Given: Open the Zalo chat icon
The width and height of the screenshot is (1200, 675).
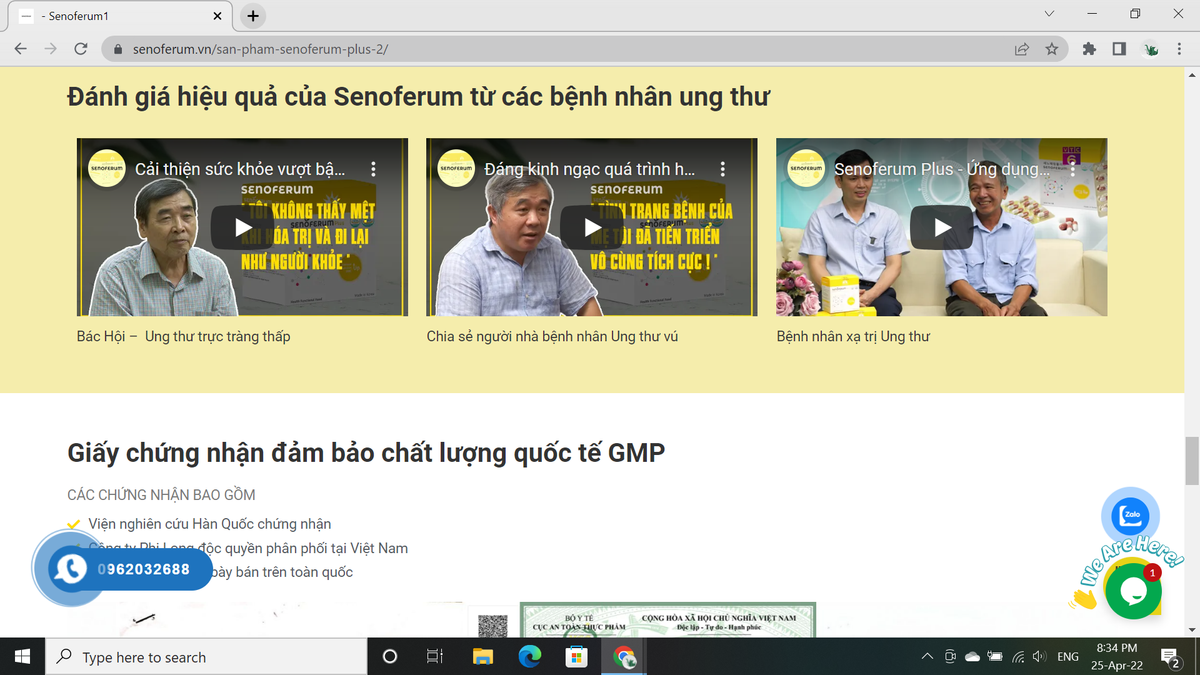Looking at the screenshot, I should point(1130,515).
